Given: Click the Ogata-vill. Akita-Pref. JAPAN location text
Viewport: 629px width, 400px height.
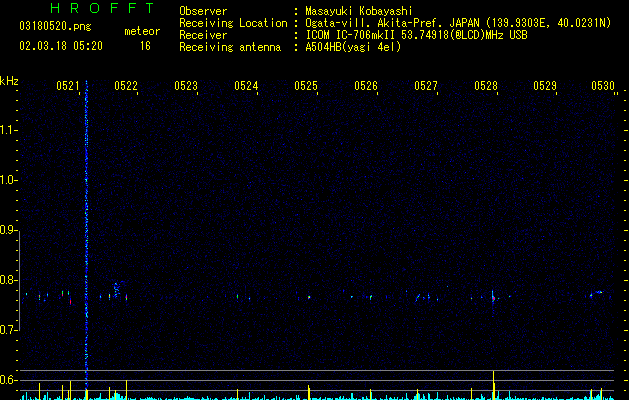Looking at the screenshot, I should (393, 23).
